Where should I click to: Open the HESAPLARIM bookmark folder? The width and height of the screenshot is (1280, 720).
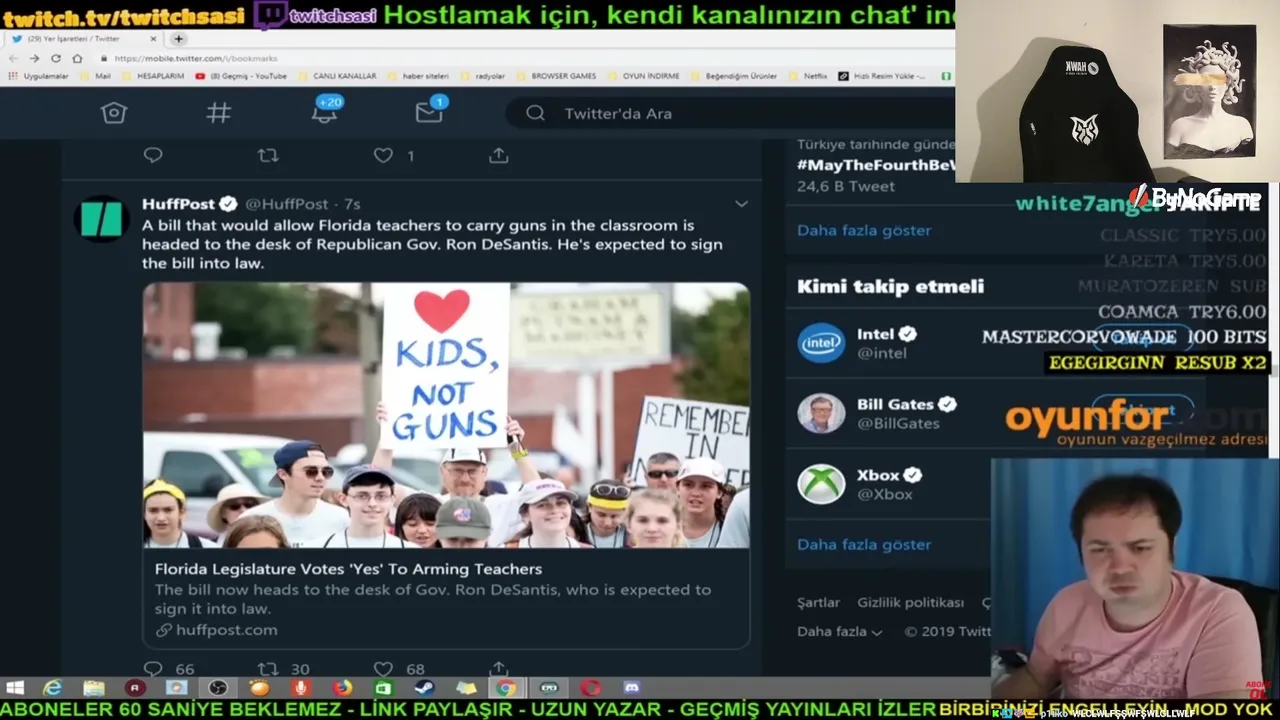pos(153,76)
